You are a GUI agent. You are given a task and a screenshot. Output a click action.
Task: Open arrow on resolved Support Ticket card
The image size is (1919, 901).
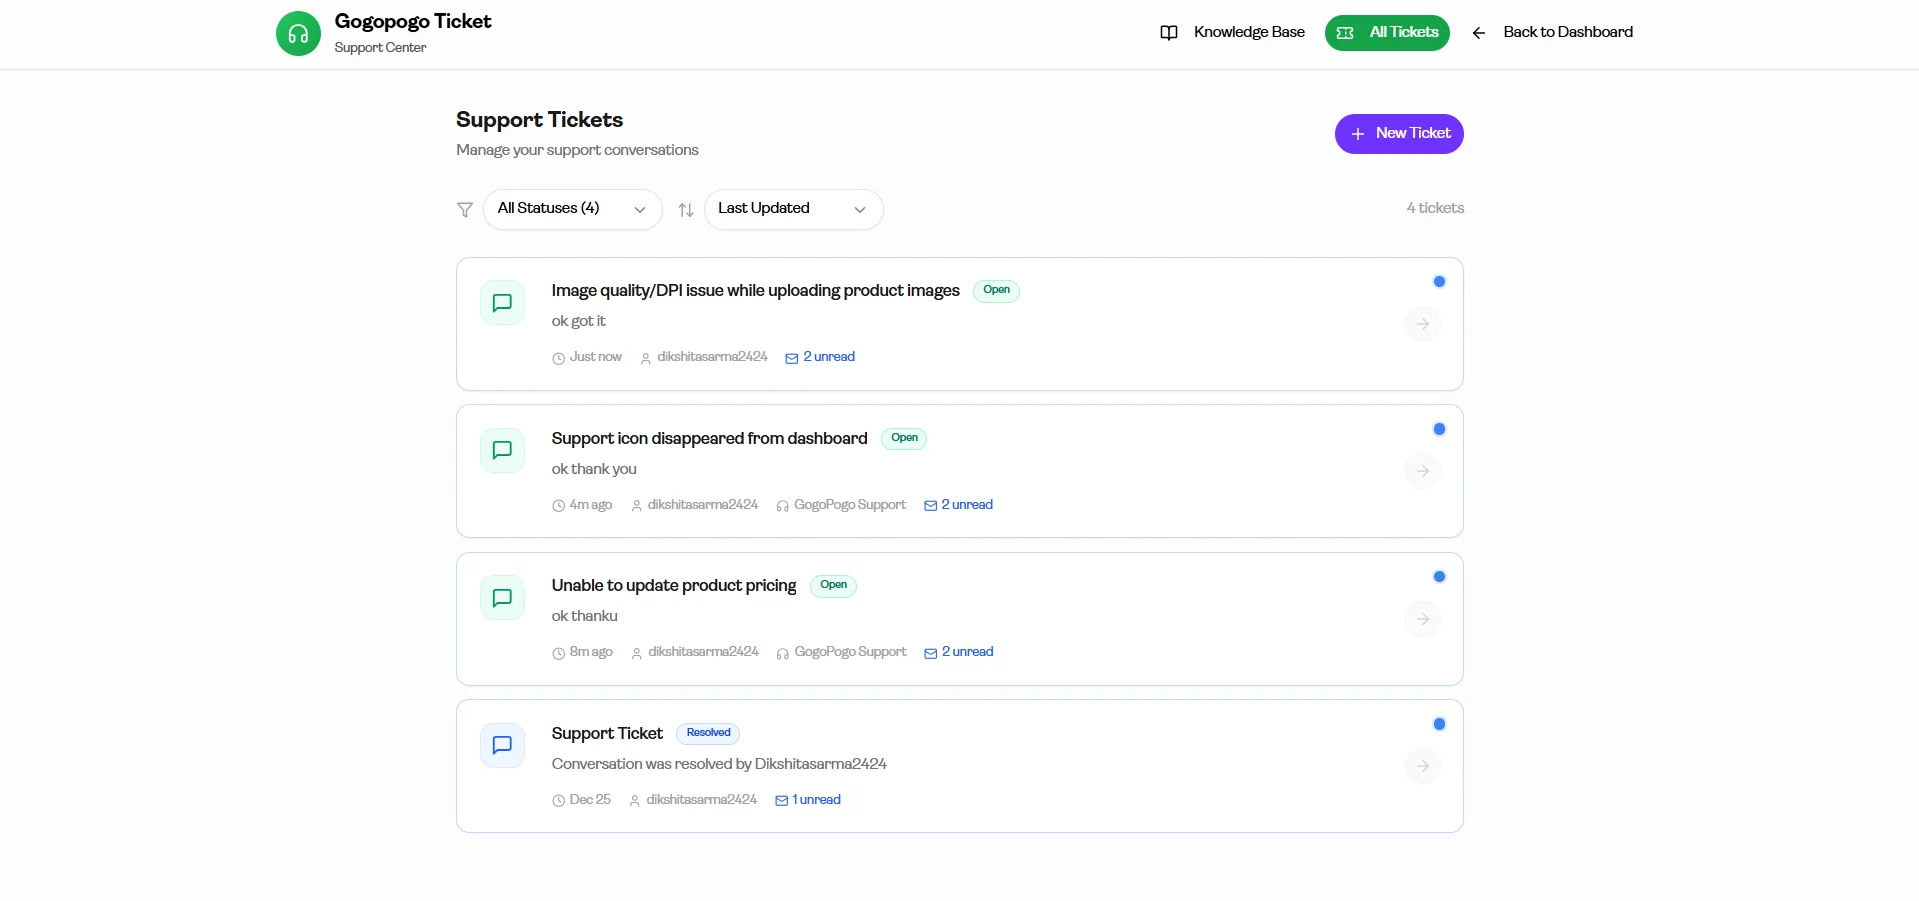(1423, 766)
